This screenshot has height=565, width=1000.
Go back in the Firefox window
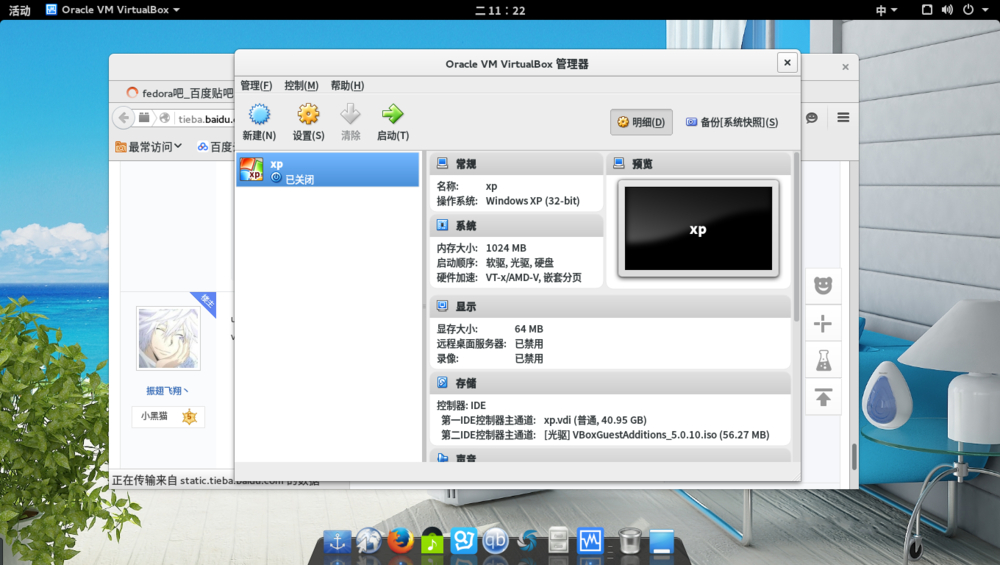click(x=124, y=118)
